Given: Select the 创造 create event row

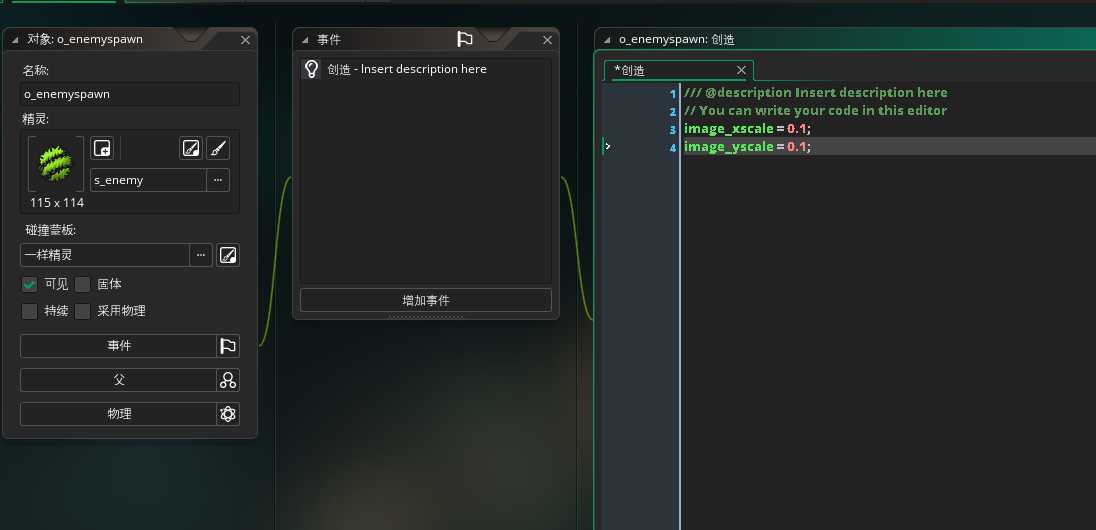Looking at the screenshot, I should (x=426, y=69).
